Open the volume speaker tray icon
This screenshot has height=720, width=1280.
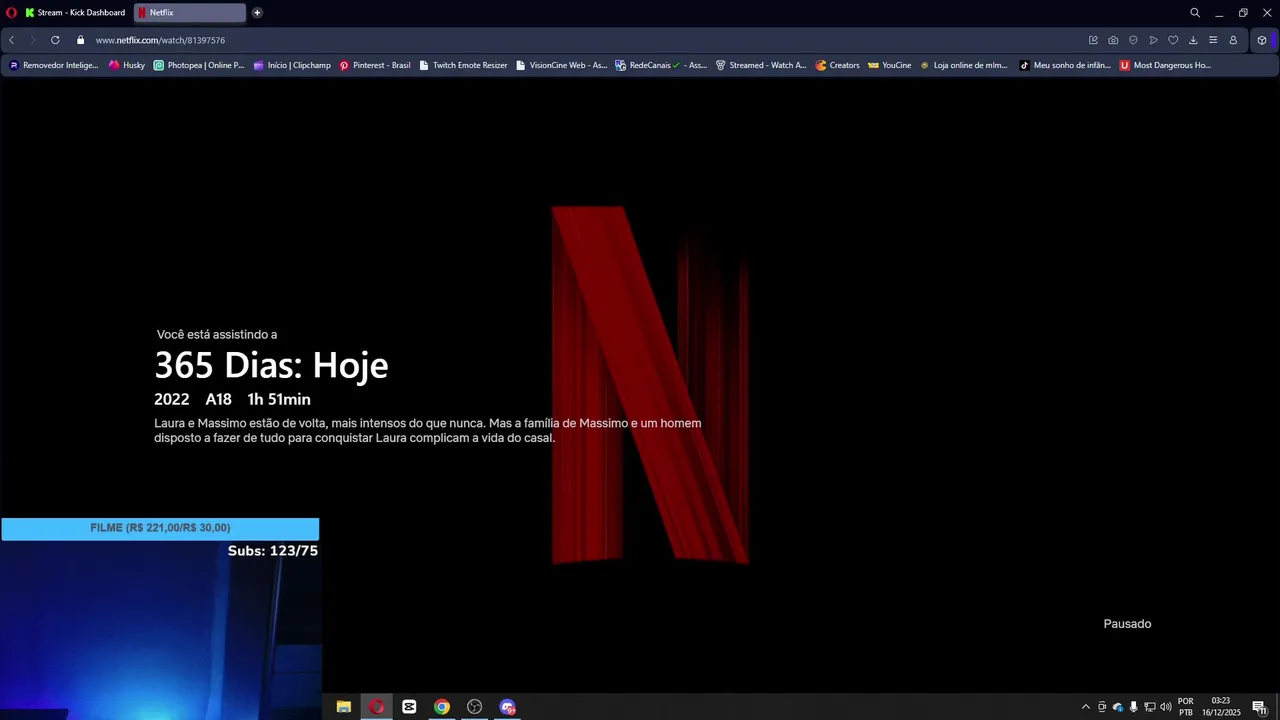1166,707
